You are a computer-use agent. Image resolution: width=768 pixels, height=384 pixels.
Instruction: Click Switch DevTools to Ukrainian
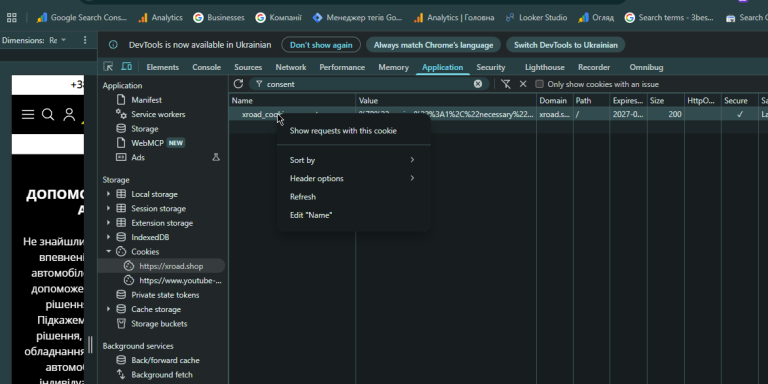pos(566,45)
